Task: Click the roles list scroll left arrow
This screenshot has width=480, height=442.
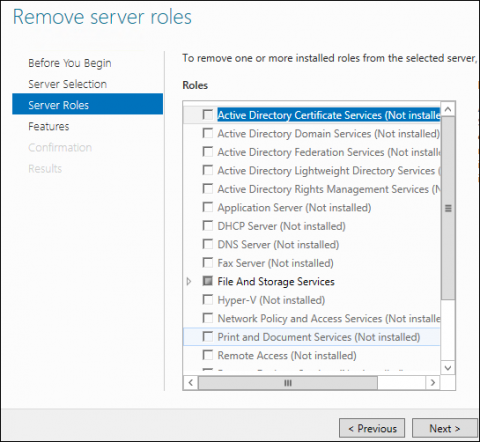Action: click(x=190, y=383)
